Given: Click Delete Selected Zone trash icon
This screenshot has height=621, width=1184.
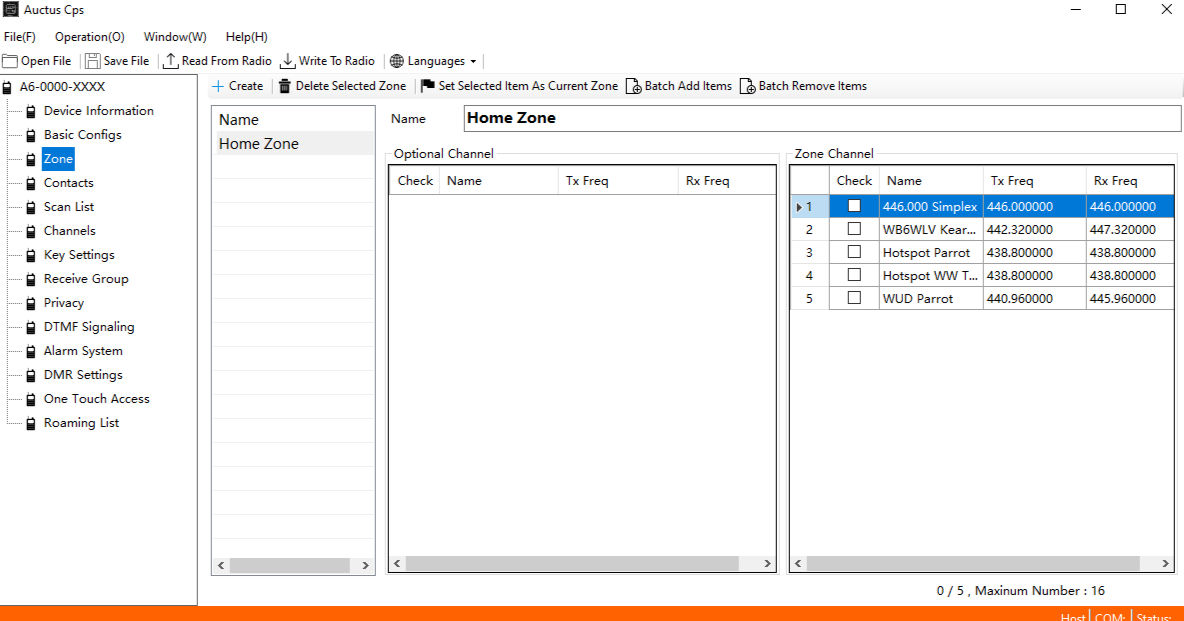Looking at the screenshot, I should point(285,86).
